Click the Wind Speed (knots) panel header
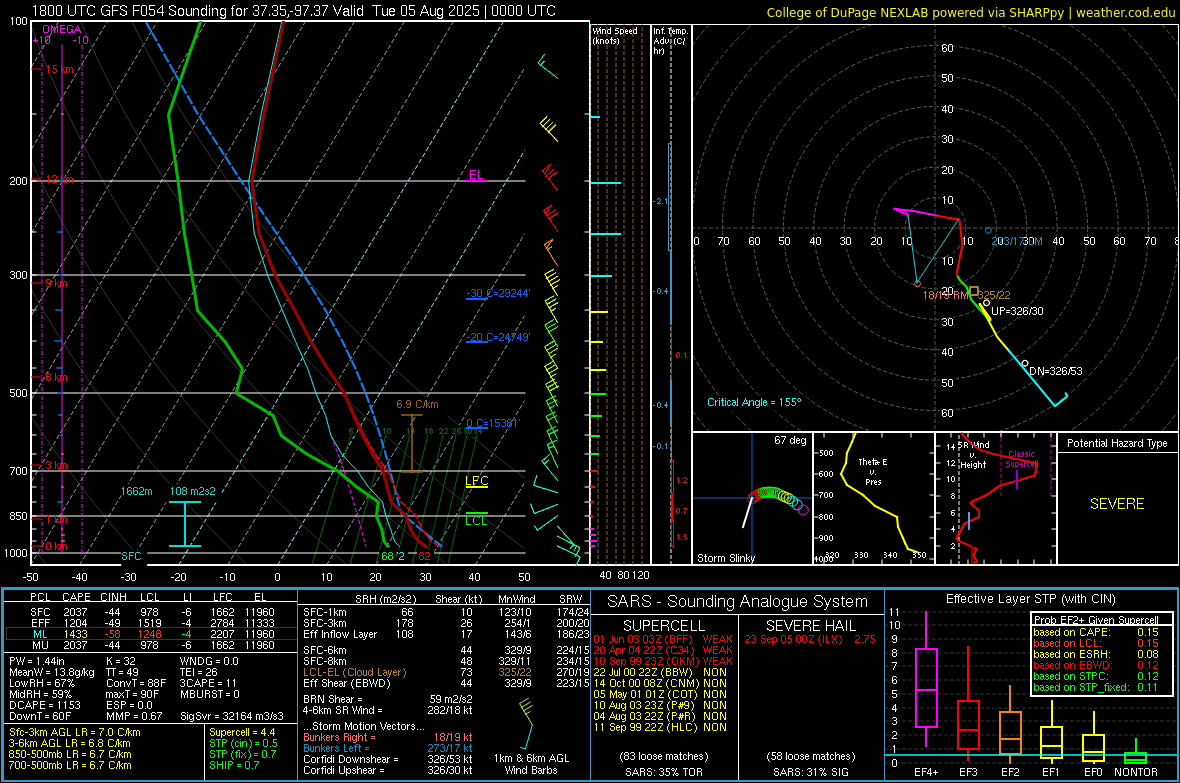This screenshot has height=783, width=1180. point(615,35)
